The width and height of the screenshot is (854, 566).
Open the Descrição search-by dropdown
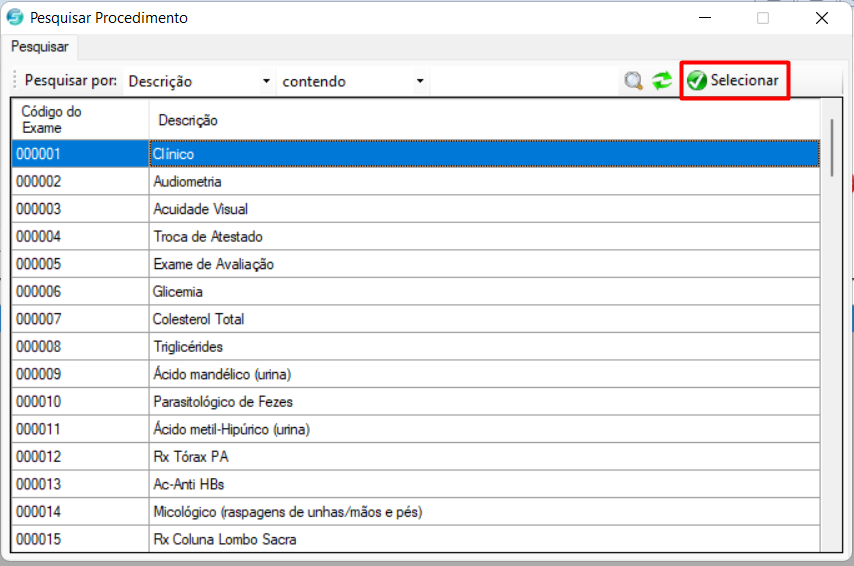[199, 81]
